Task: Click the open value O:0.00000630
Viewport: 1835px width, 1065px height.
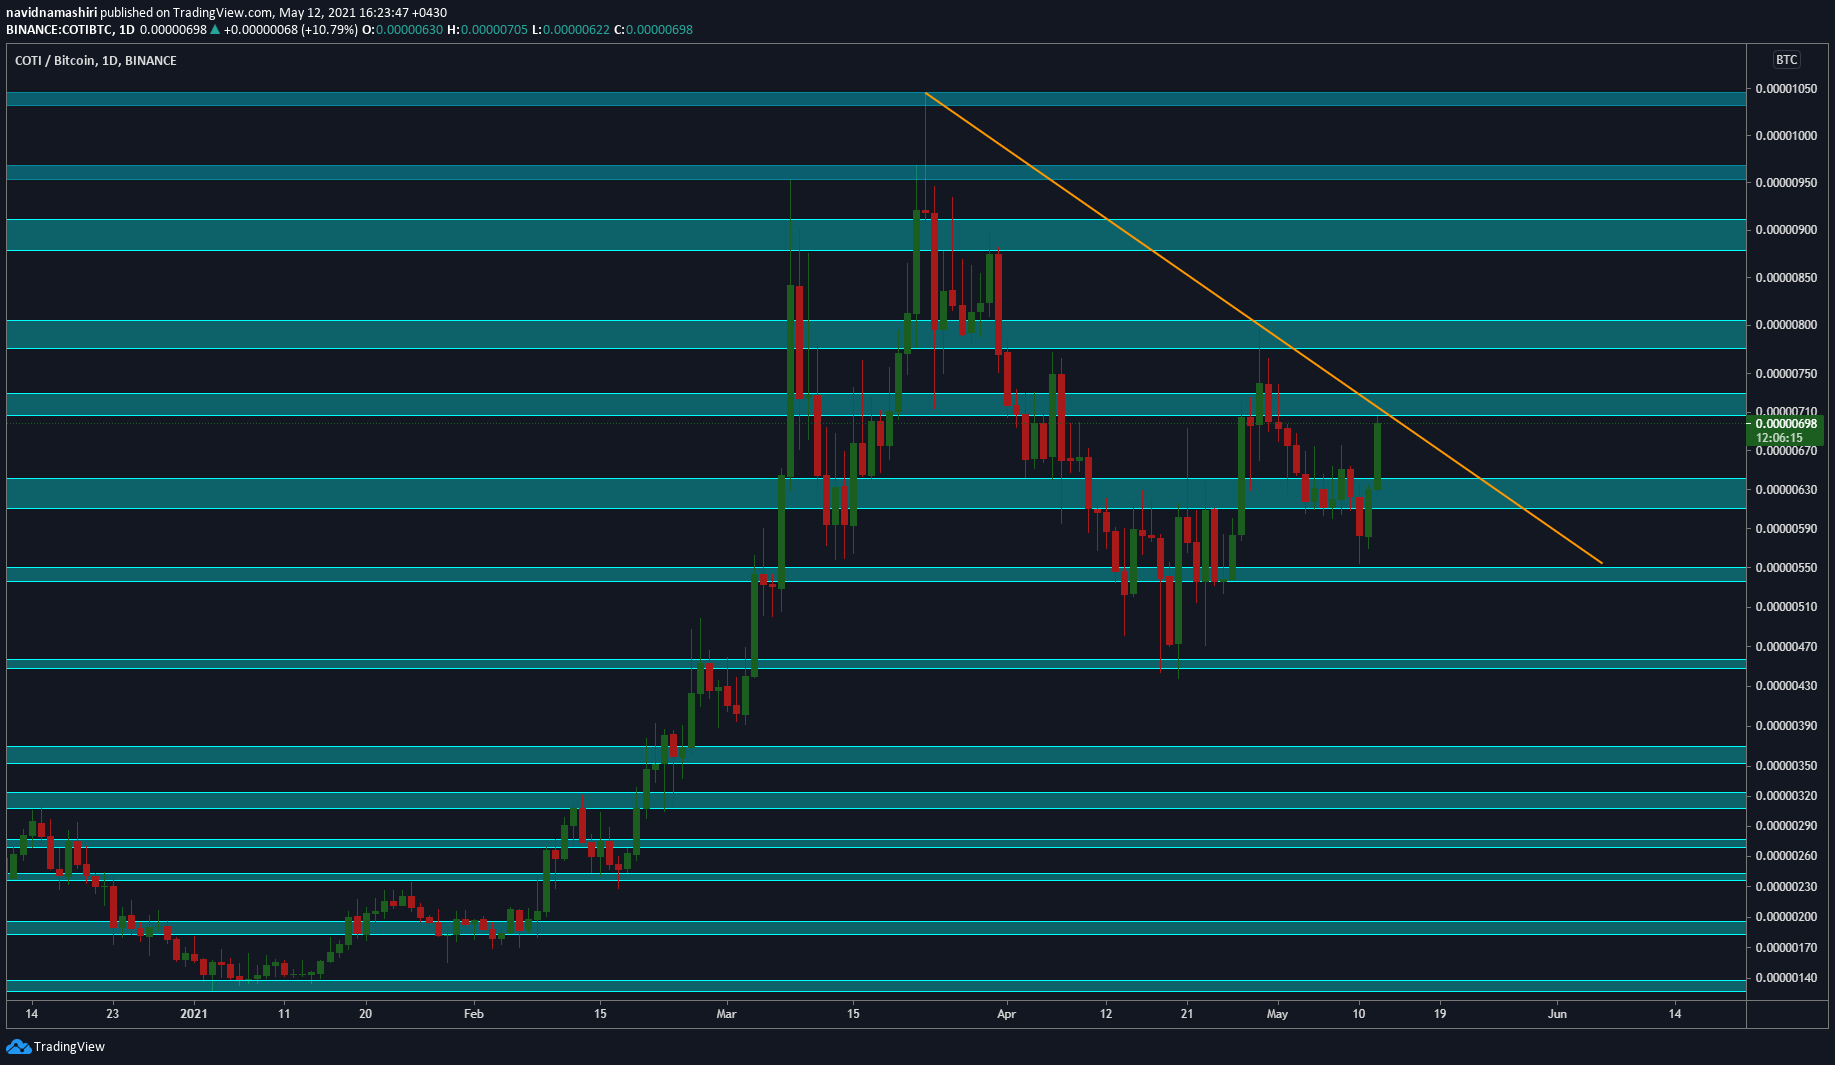Action: coord(402,29)
